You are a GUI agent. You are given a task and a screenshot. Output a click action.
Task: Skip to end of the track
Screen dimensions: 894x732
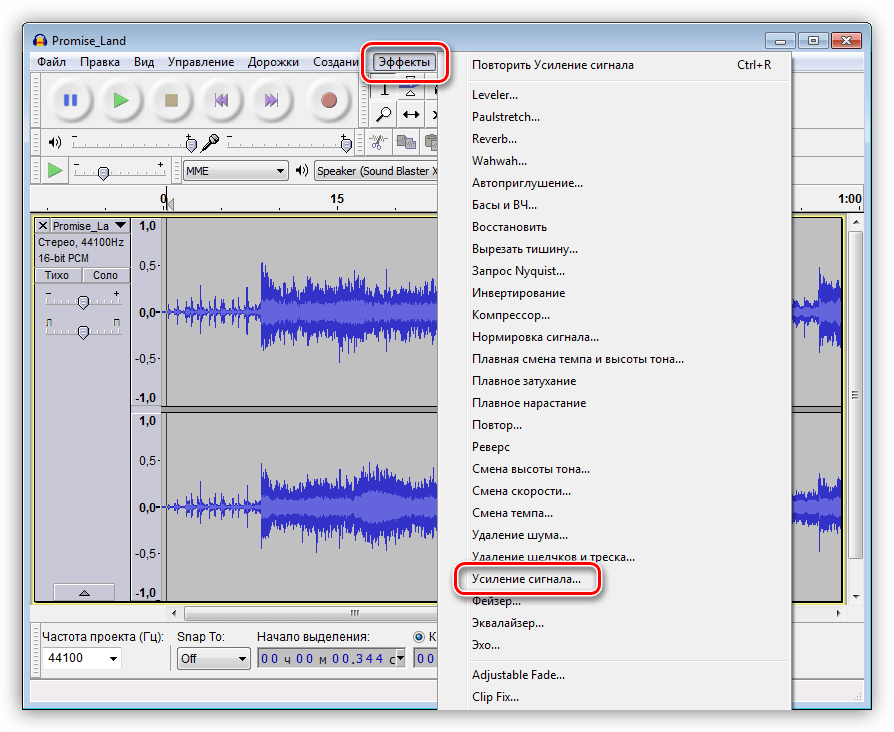(271, 100)
